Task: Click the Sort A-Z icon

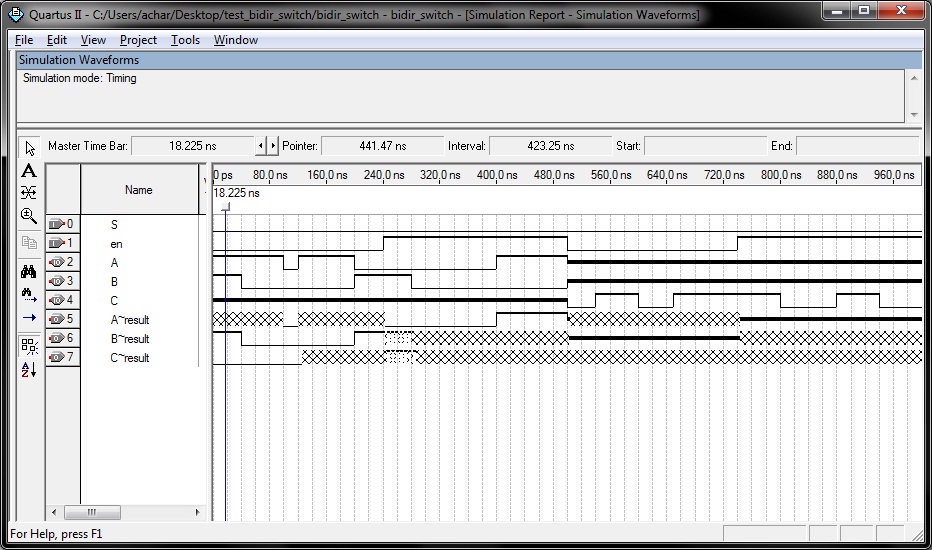Action: (x=29, y=370)
